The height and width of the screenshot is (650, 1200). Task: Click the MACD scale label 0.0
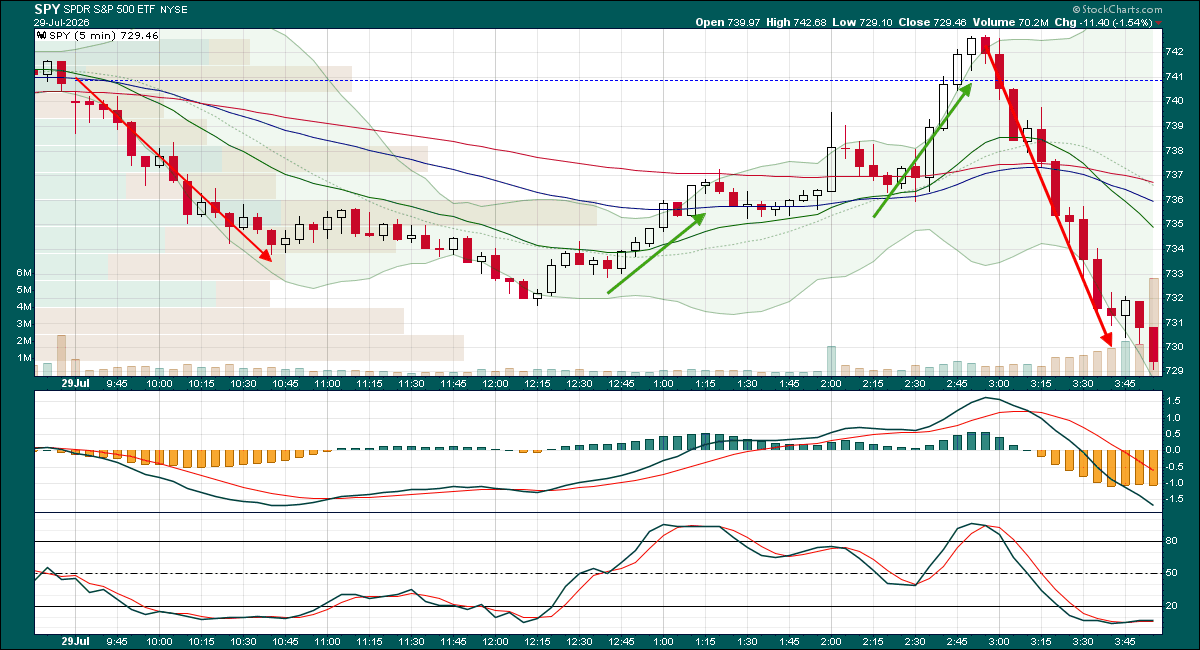(1174, 449)
